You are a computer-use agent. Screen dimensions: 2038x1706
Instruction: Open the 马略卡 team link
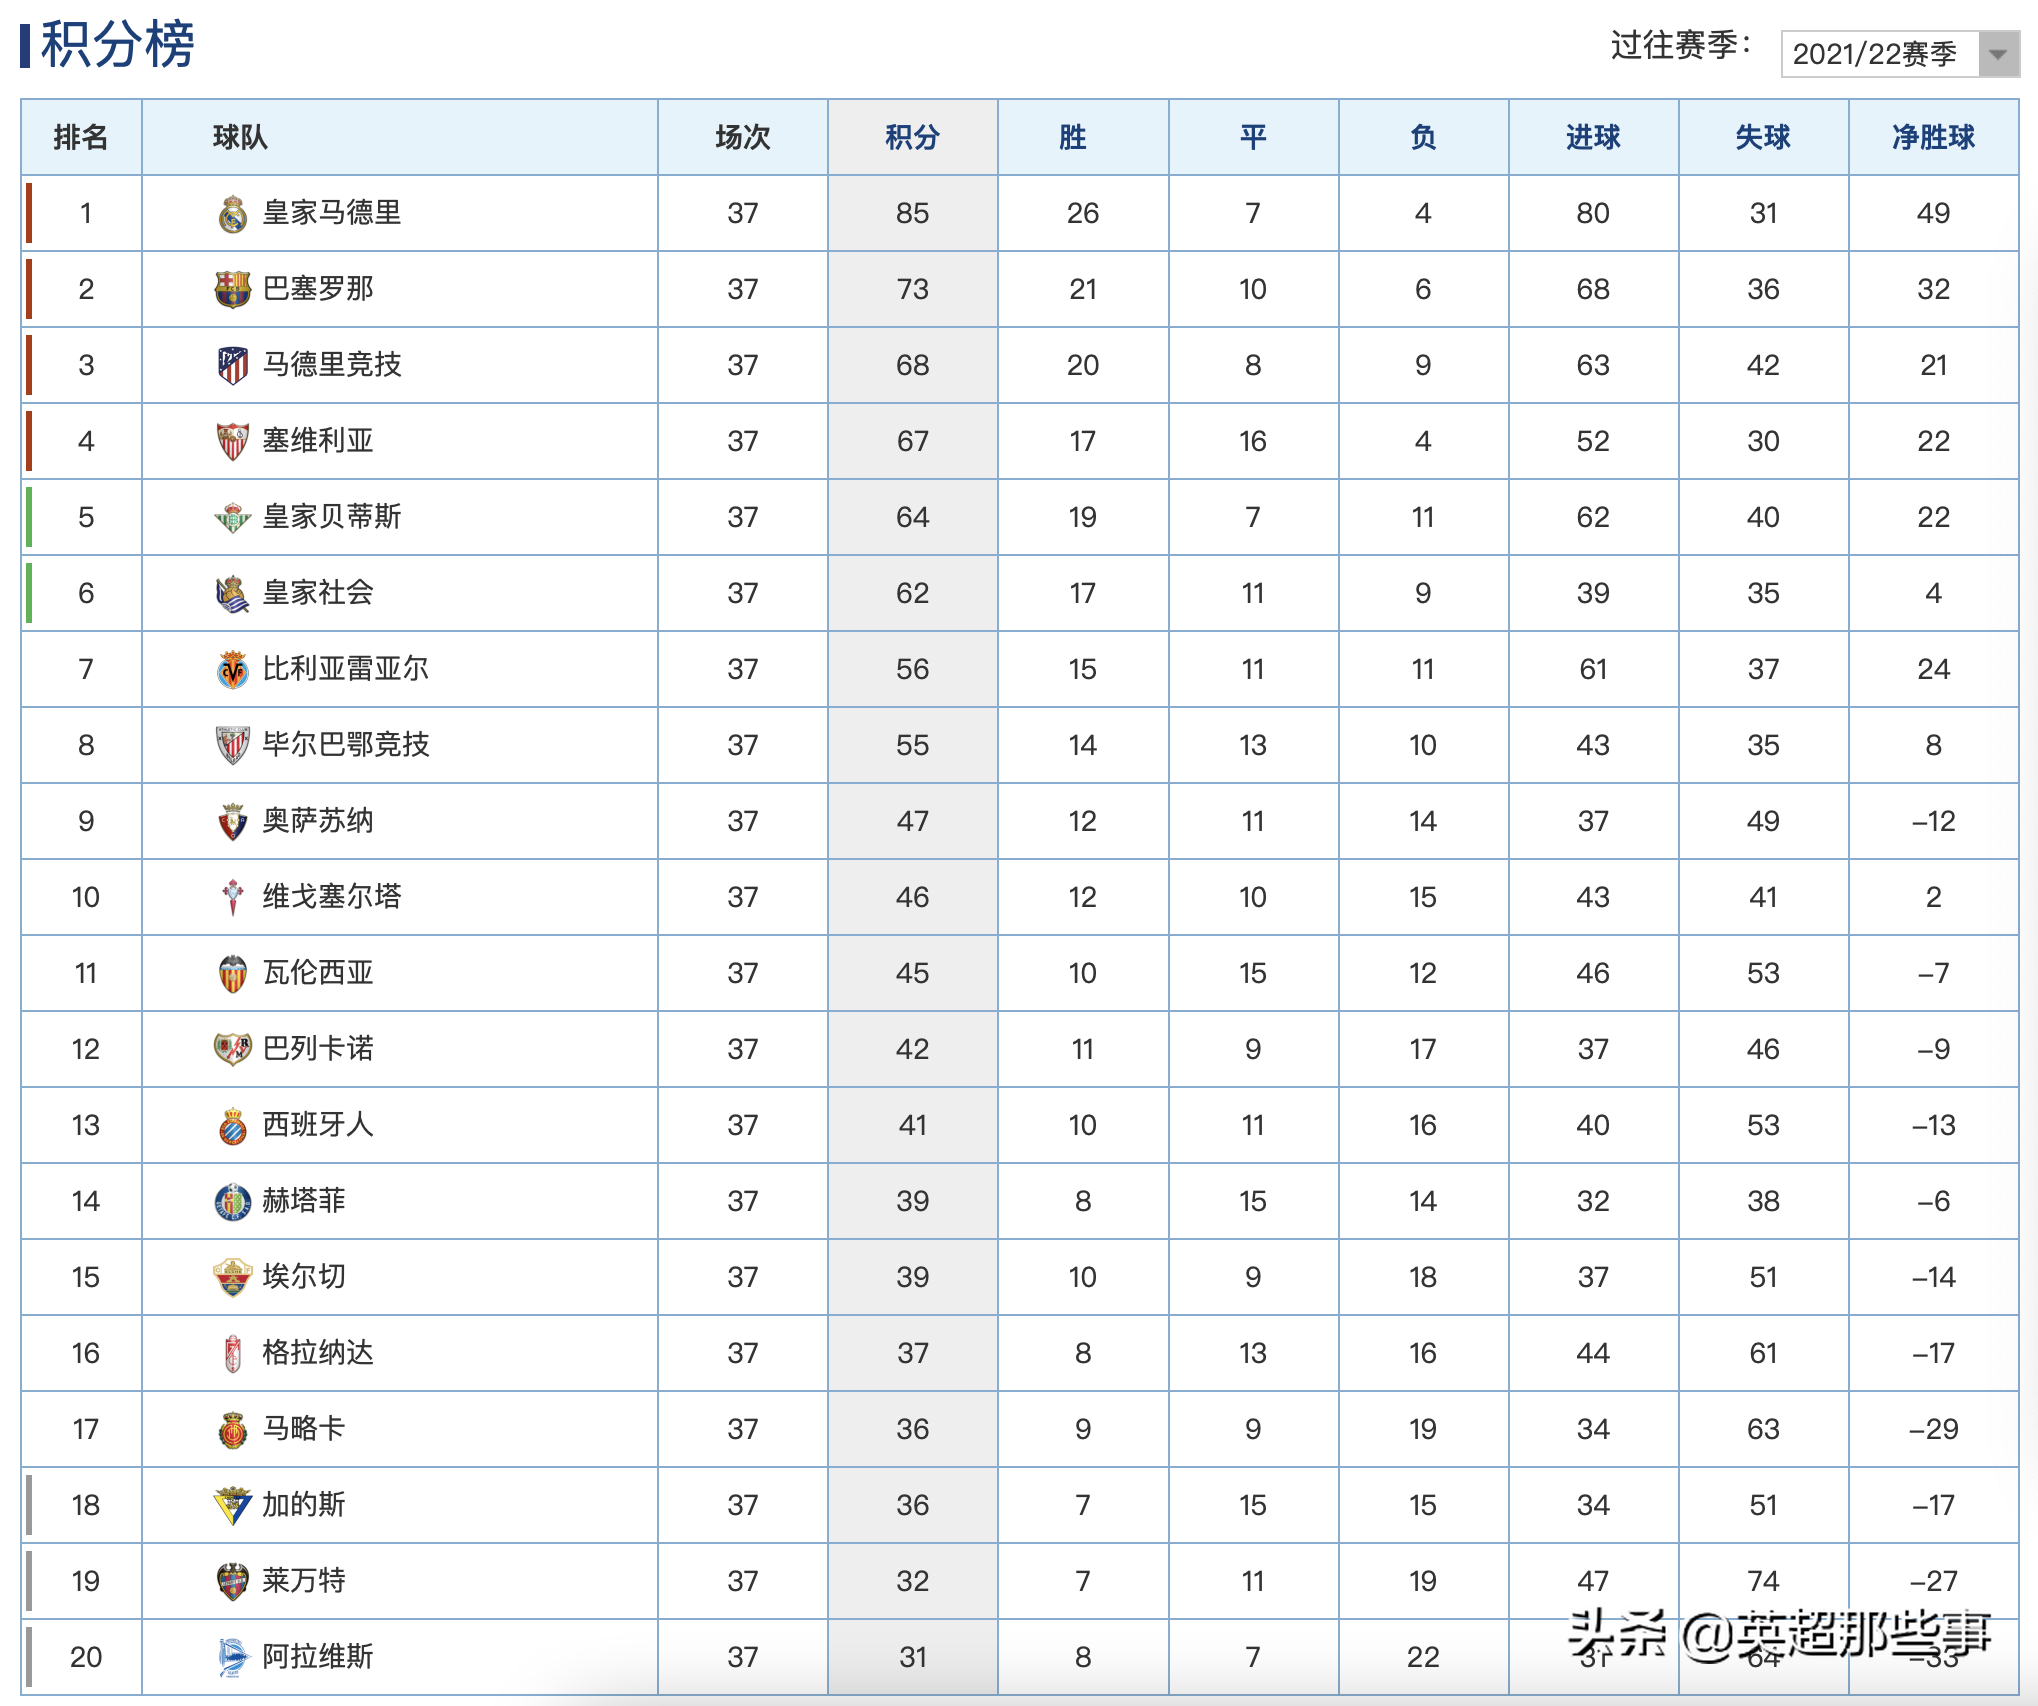coord(304,1429)
